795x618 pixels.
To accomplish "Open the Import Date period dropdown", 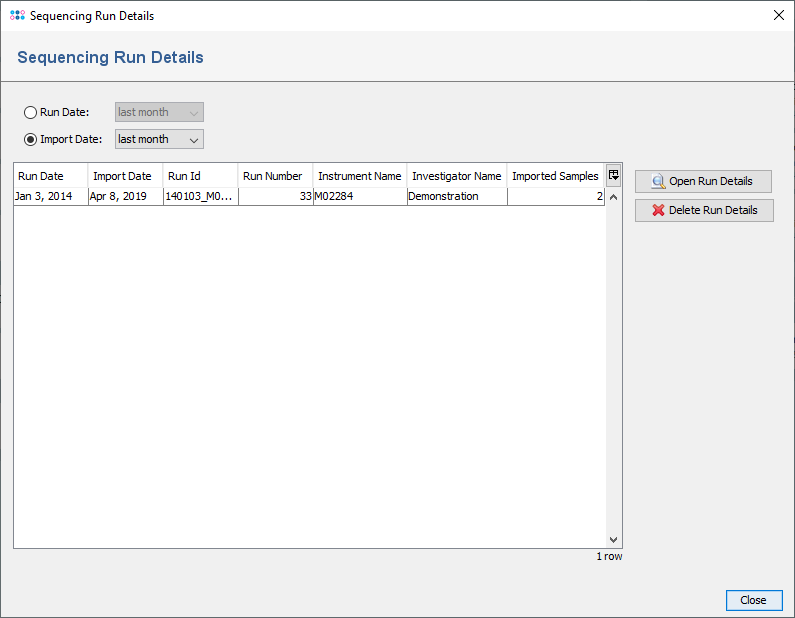I will [159, 139].
